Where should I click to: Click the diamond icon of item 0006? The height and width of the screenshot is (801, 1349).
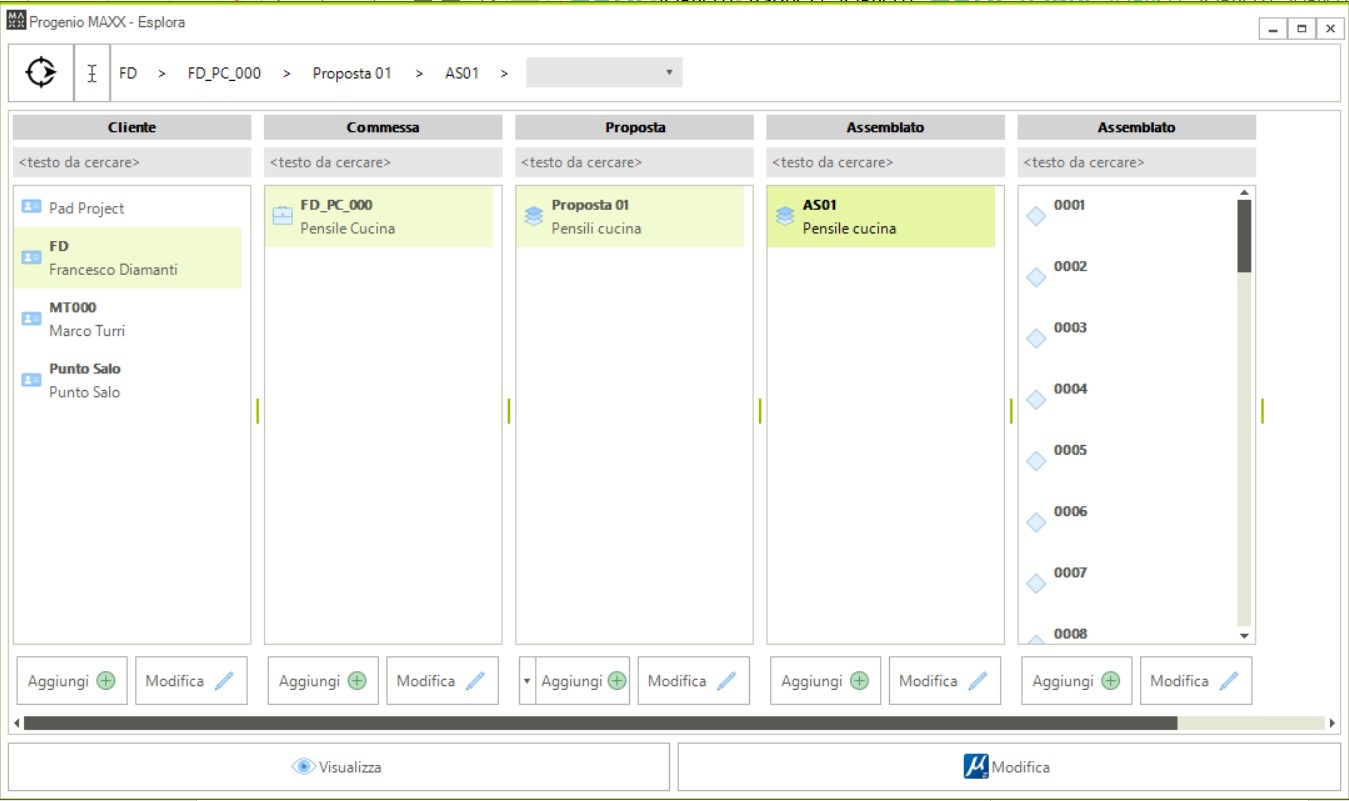(x=1037, y=522)
